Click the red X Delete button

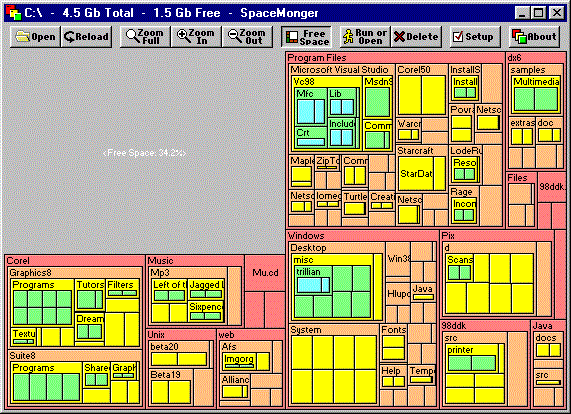coord(416,37)
